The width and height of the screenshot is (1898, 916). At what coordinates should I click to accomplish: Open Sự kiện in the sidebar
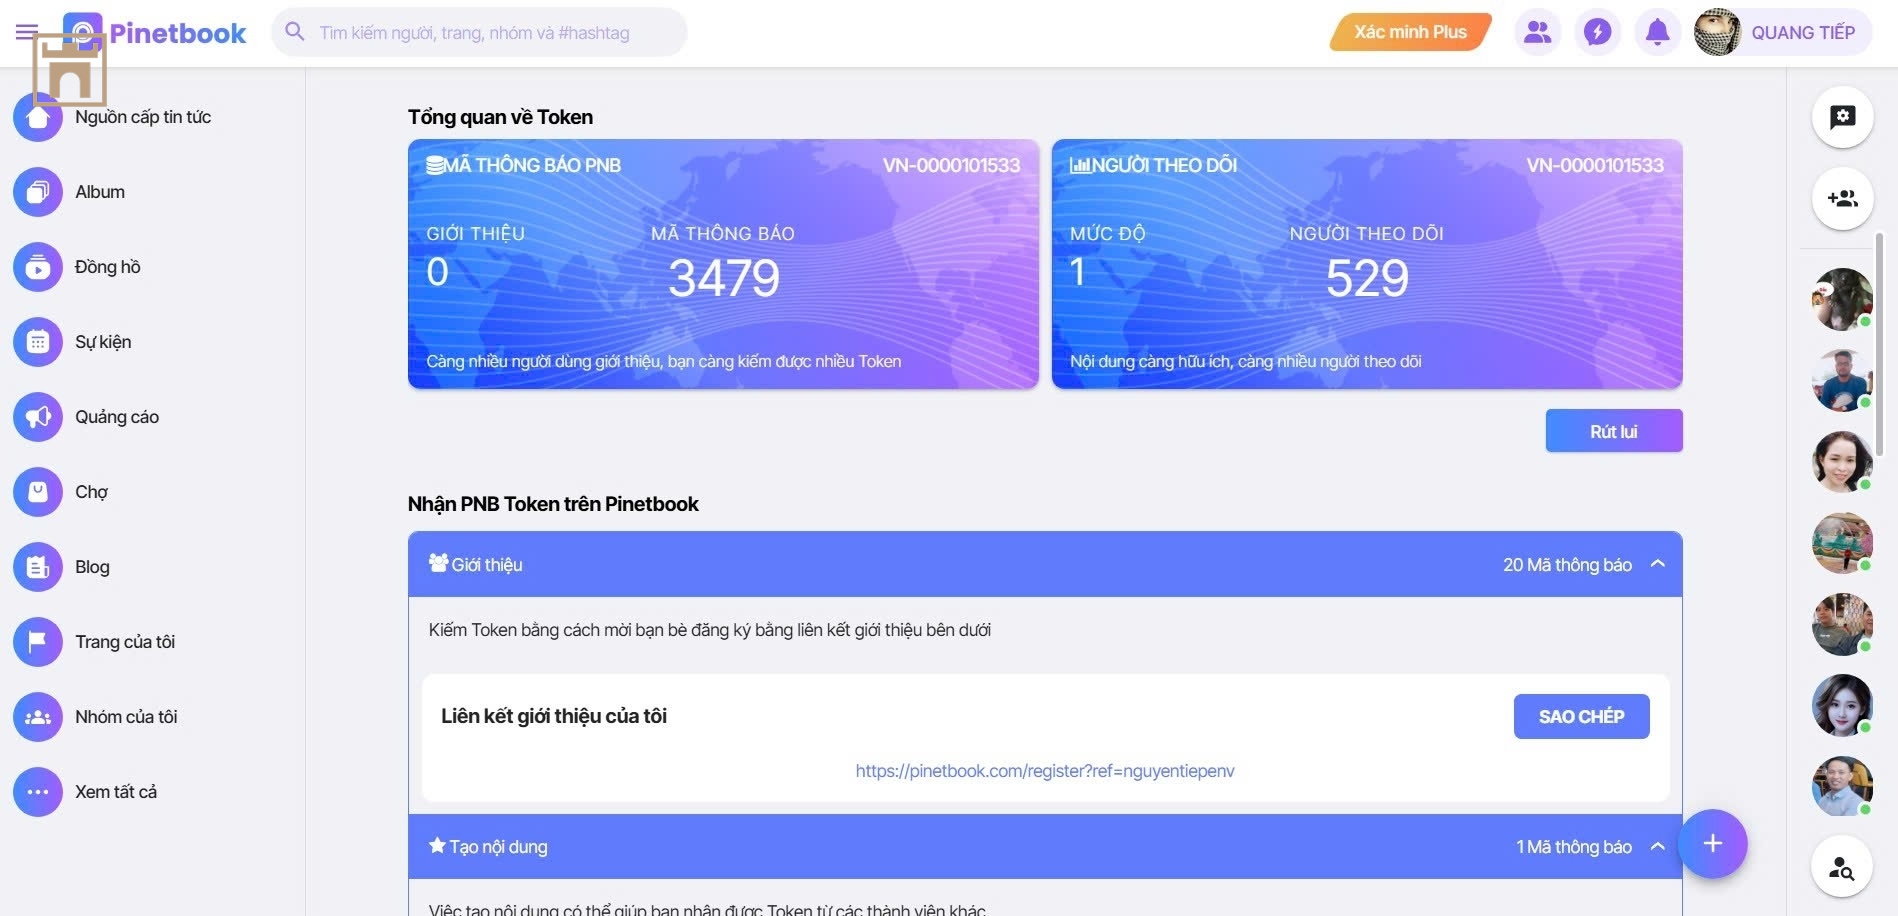pos(103,342)
